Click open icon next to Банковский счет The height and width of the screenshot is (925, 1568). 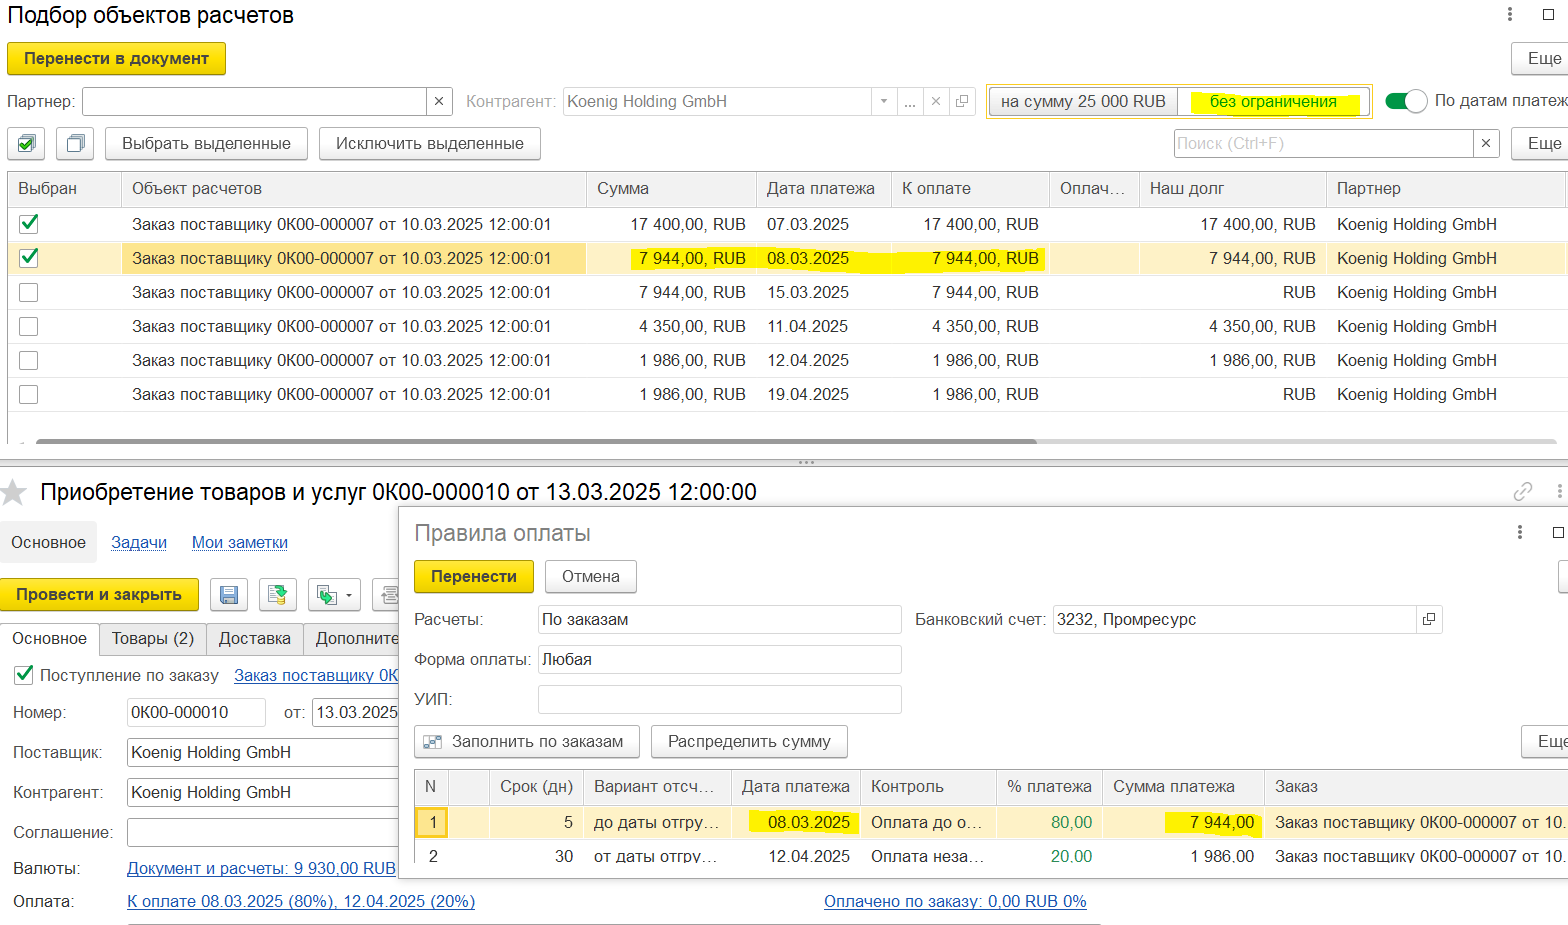click(x=1429, y=620)
